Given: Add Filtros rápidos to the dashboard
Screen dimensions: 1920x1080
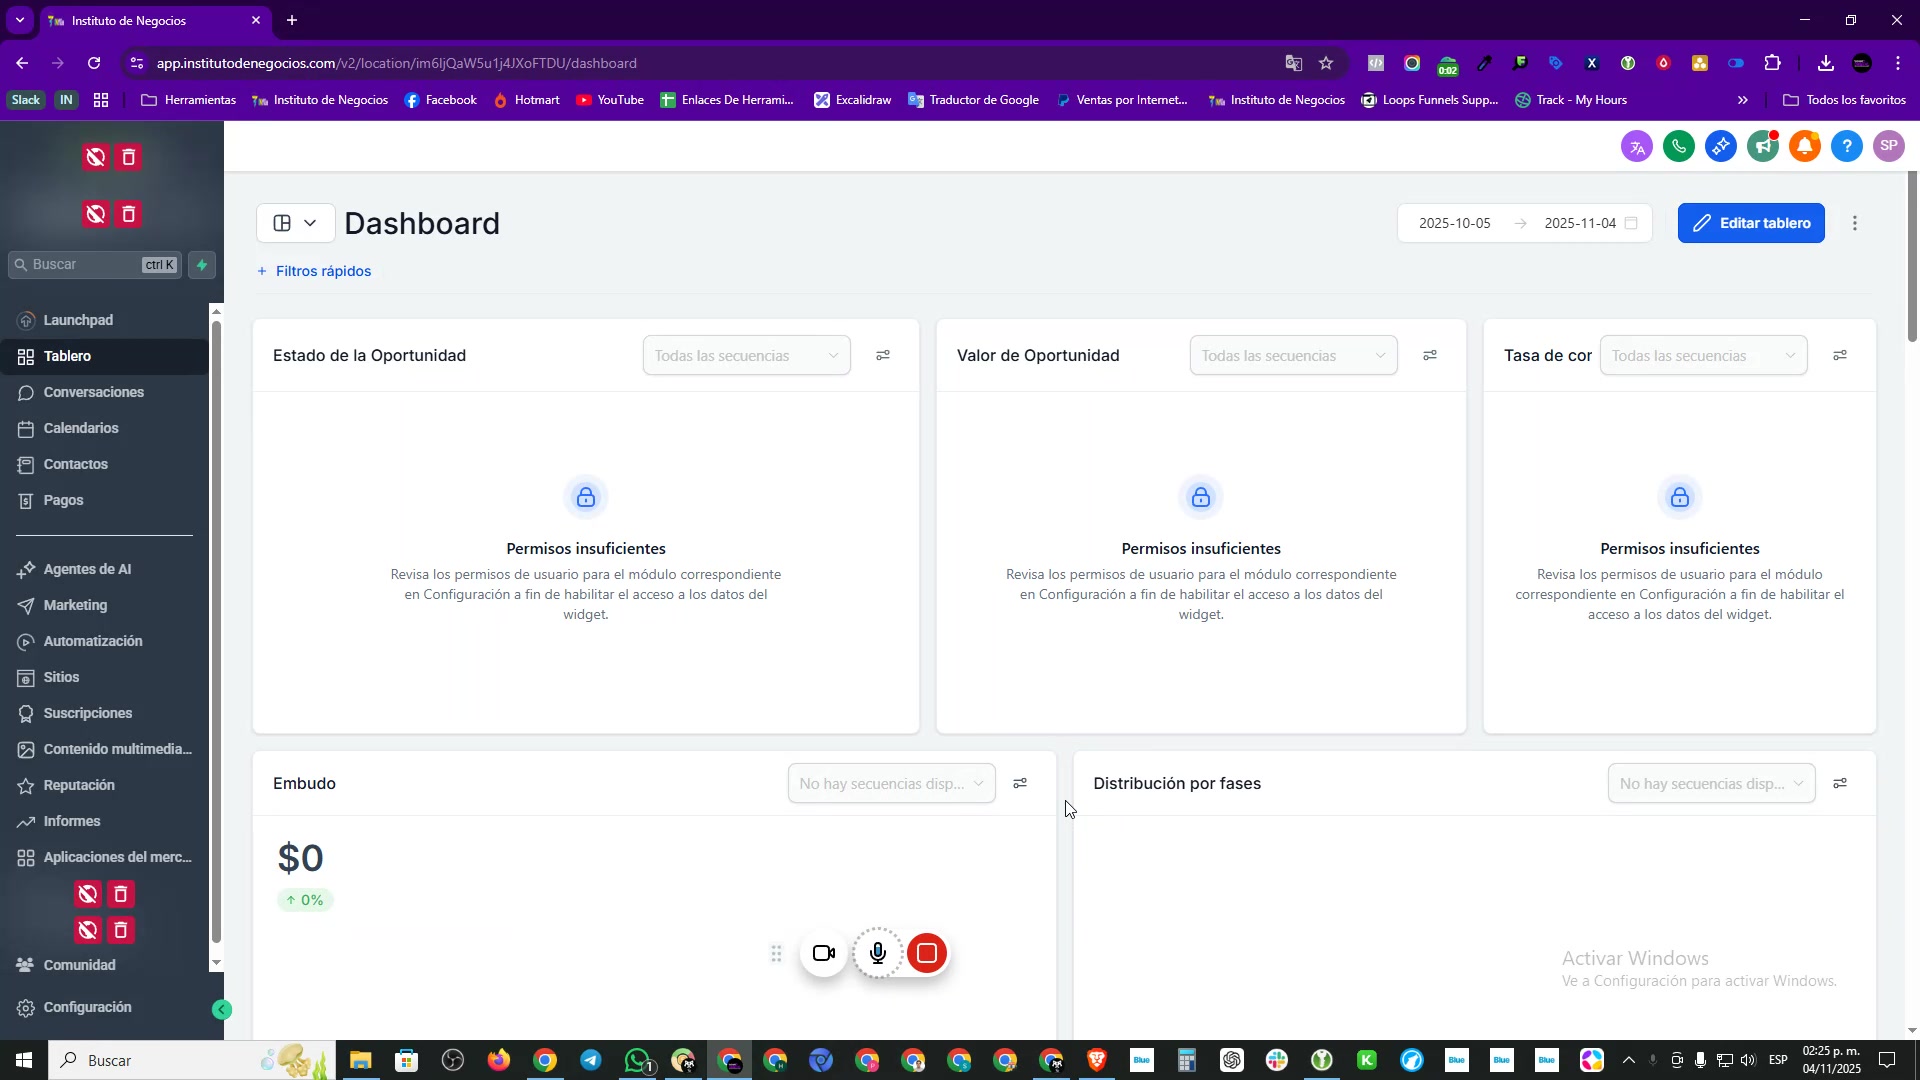Looking at the screenshot, I should [314, 271].
